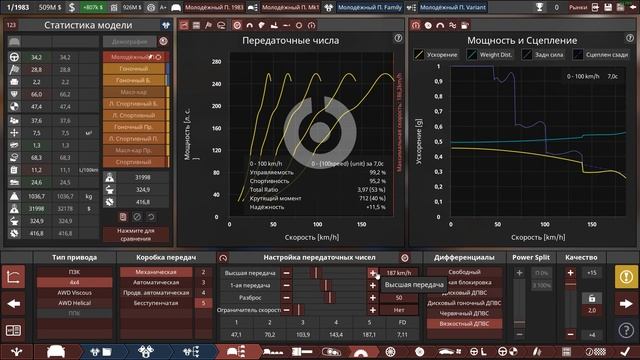Toggle the Сцеплен сзади graph line
Image resolution: width=640 pixels, height=360 pixels.
(600, 55)
